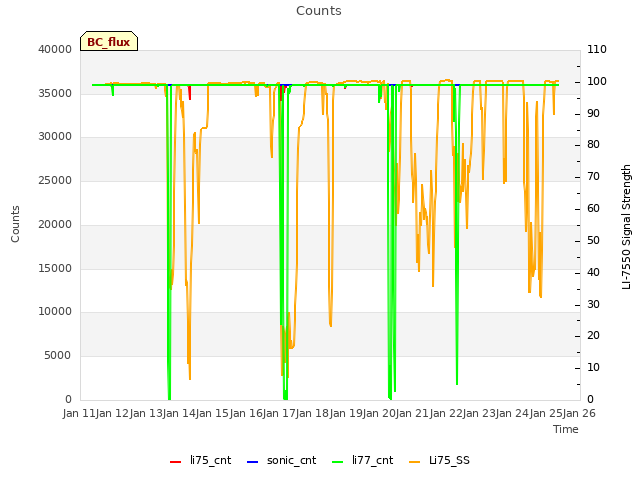Click the red li75_cnt legend swatch
Viewport: 640px width, 480px height.
176,462
